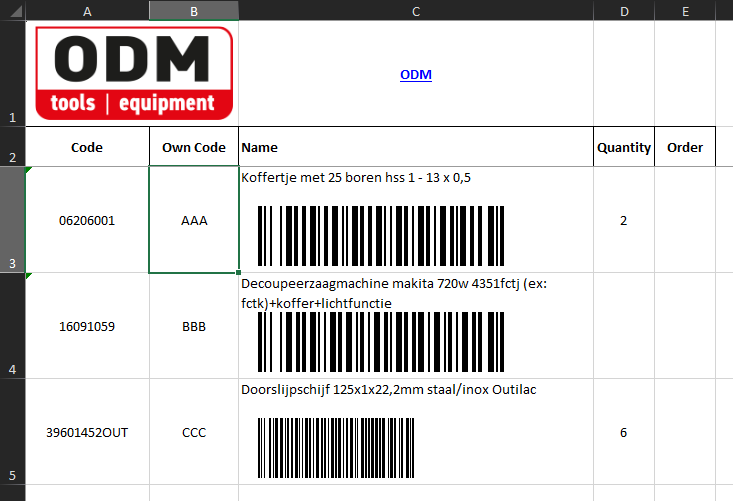This screenshot has width=733, height=501.
Task: Click the Code header cell
Action: point(87,147)
